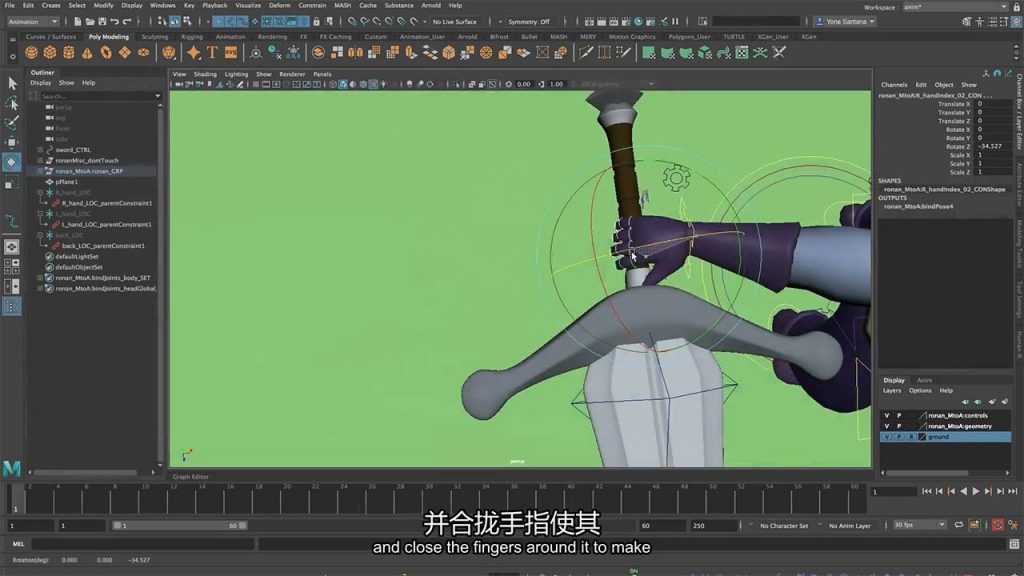Click the No Live Surface field
1024x576 pixels.
455,22
